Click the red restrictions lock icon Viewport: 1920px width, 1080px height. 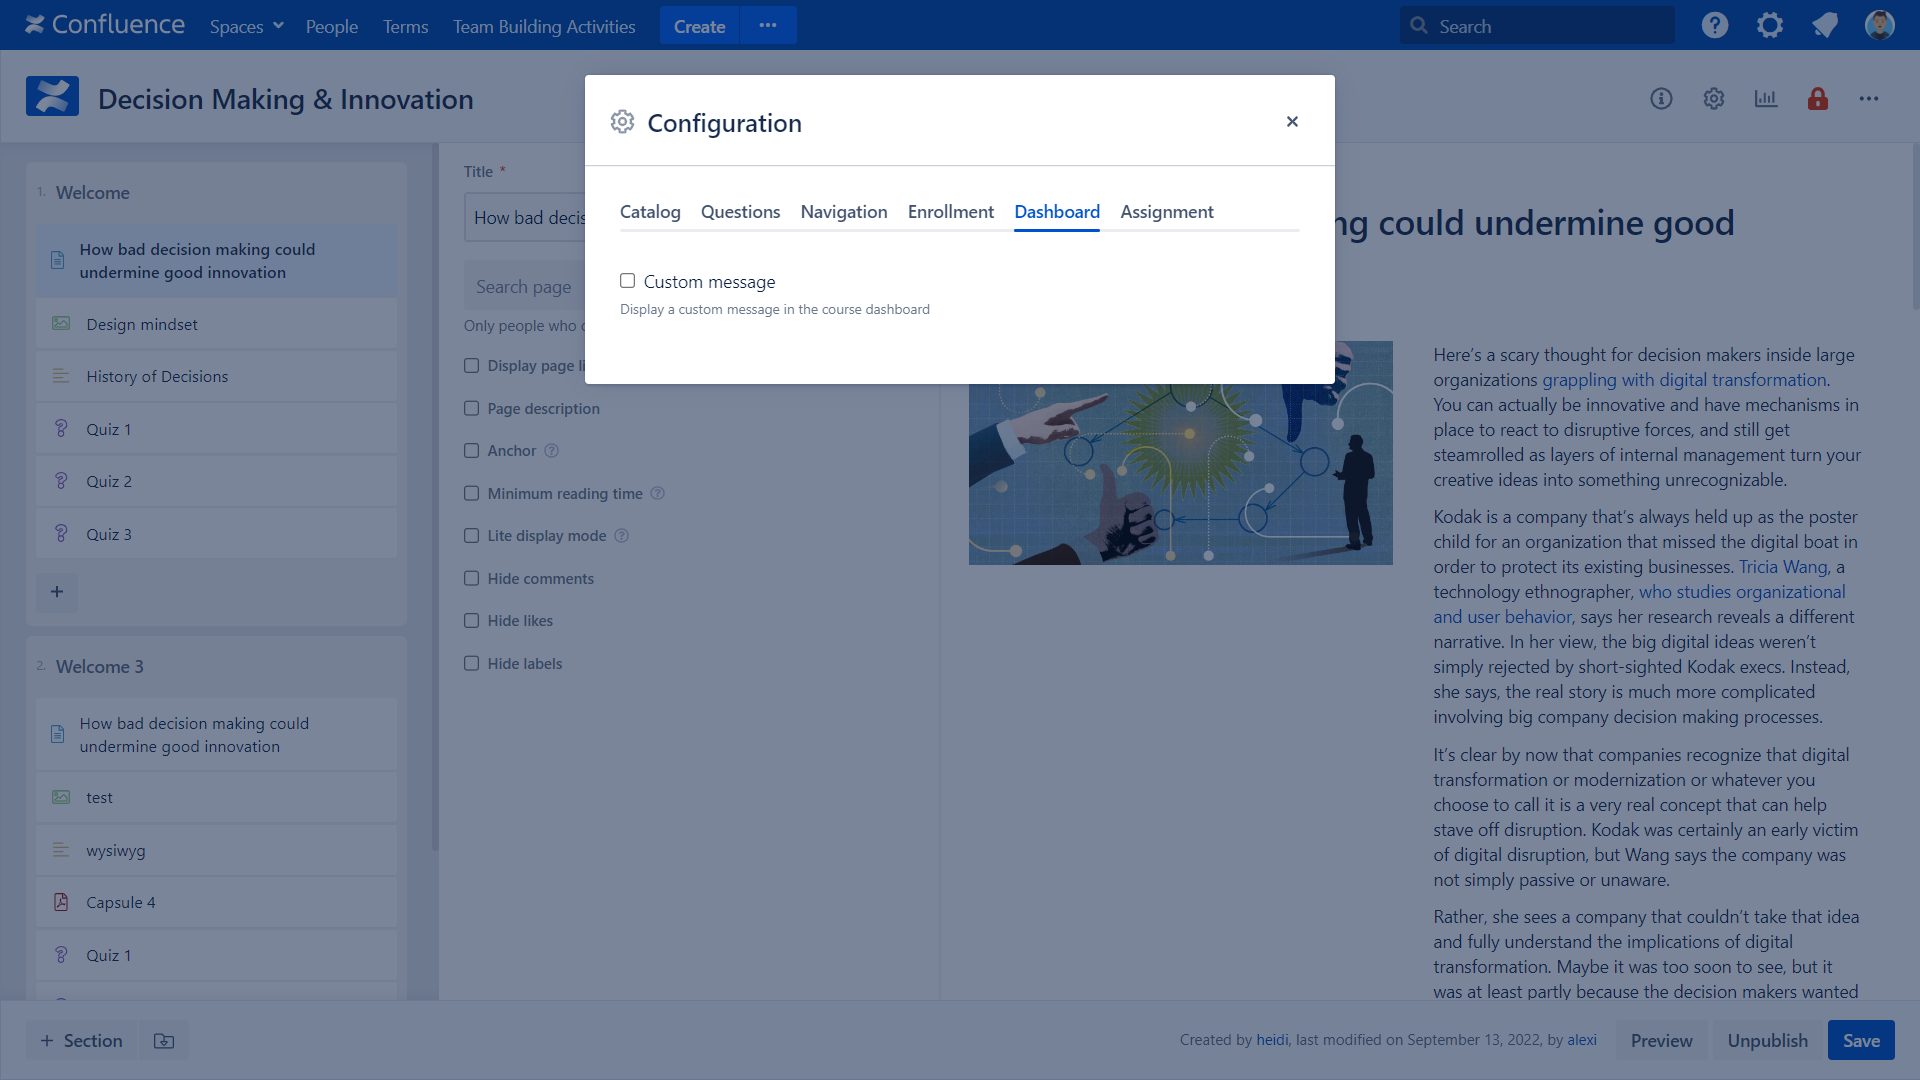1818,99
